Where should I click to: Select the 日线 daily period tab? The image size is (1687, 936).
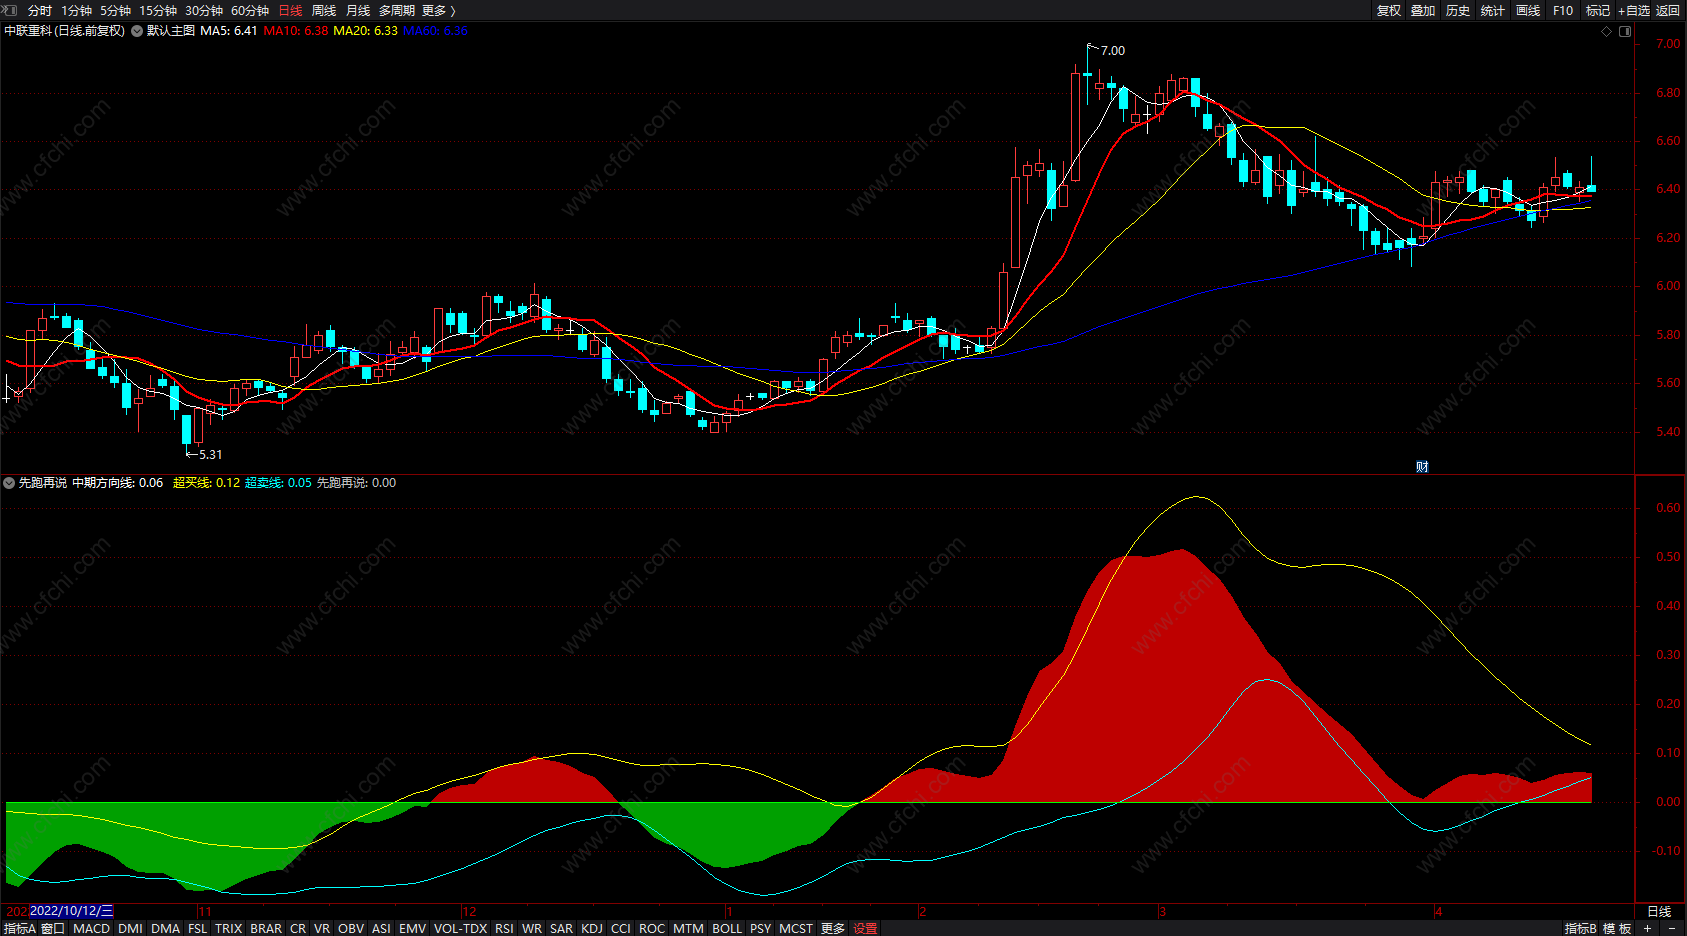pos(290,10)
